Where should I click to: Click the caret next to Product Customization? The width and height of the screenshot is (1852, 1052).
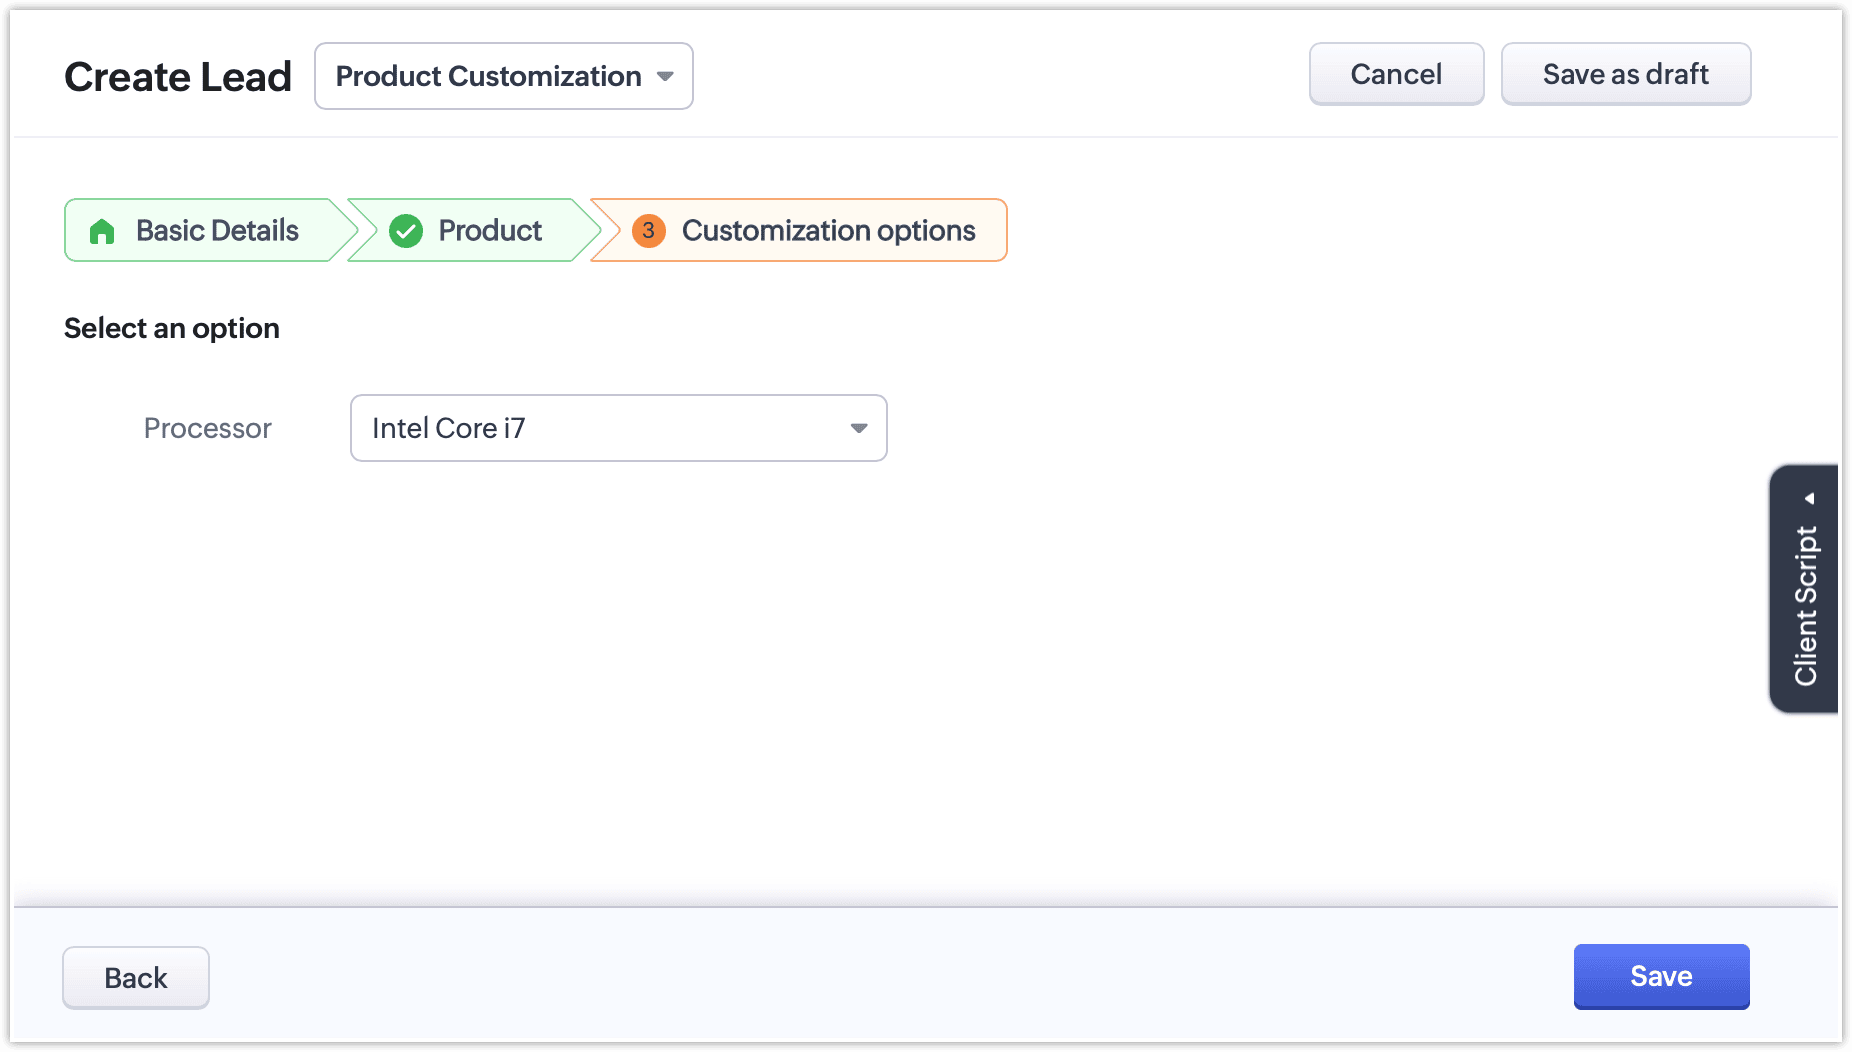pyautogui.click(x=665, y=76)
